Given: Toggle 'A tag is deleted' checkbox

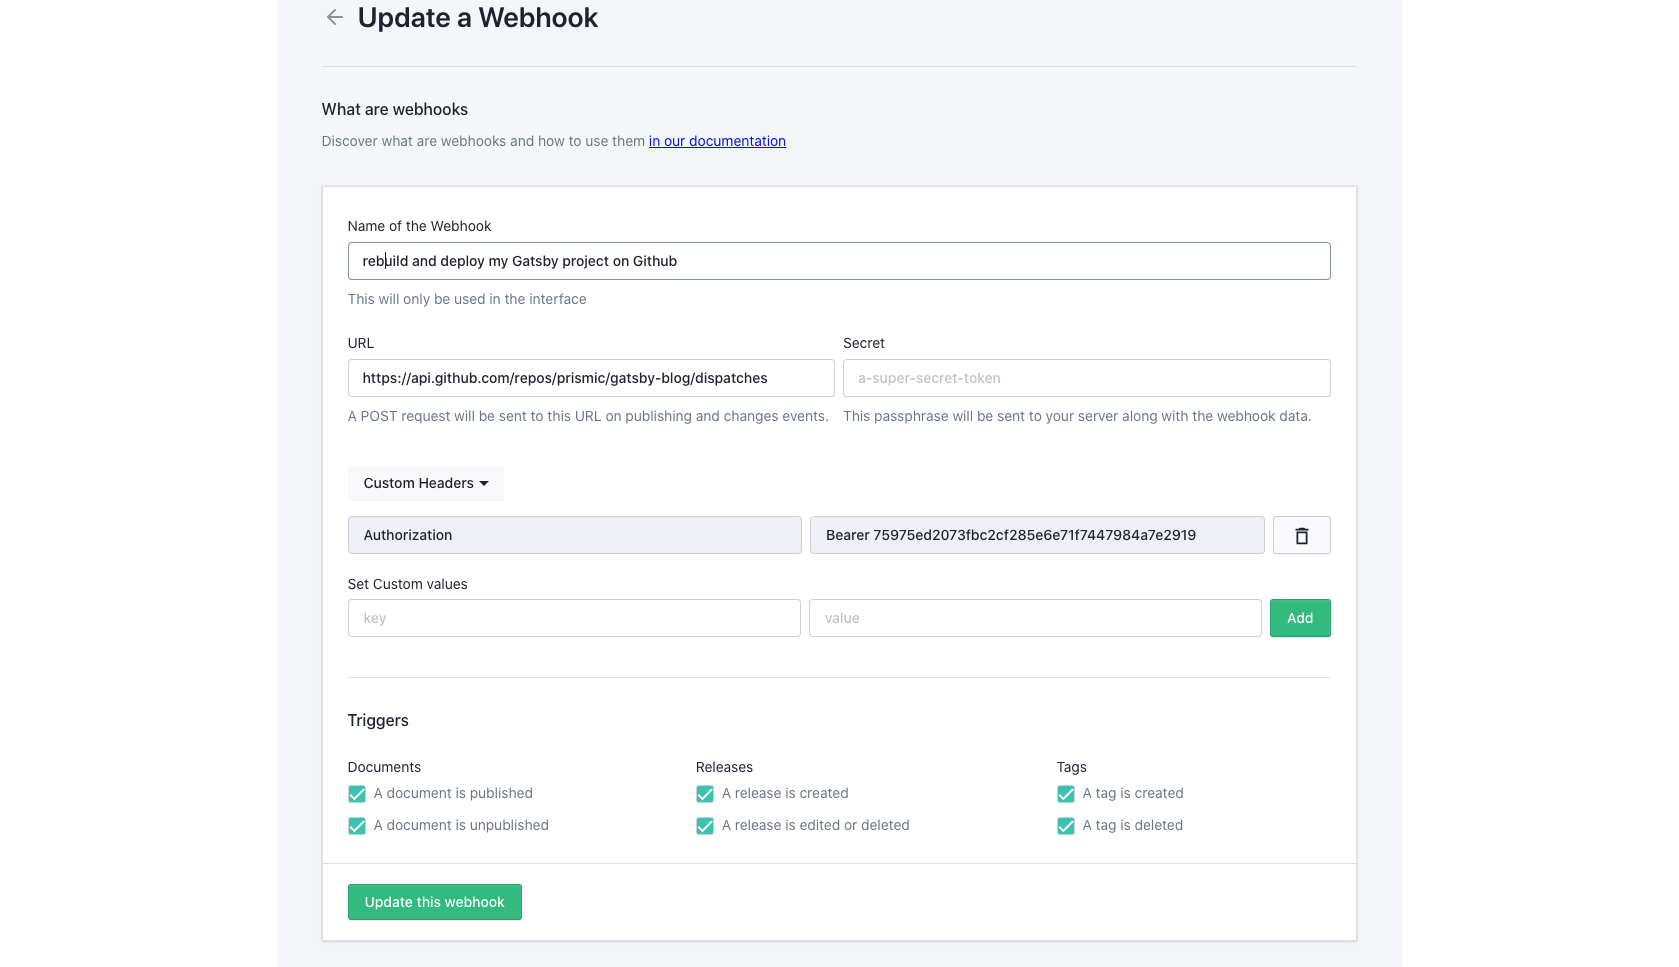Looking at the screenshot, I should tap(1066, 826).
